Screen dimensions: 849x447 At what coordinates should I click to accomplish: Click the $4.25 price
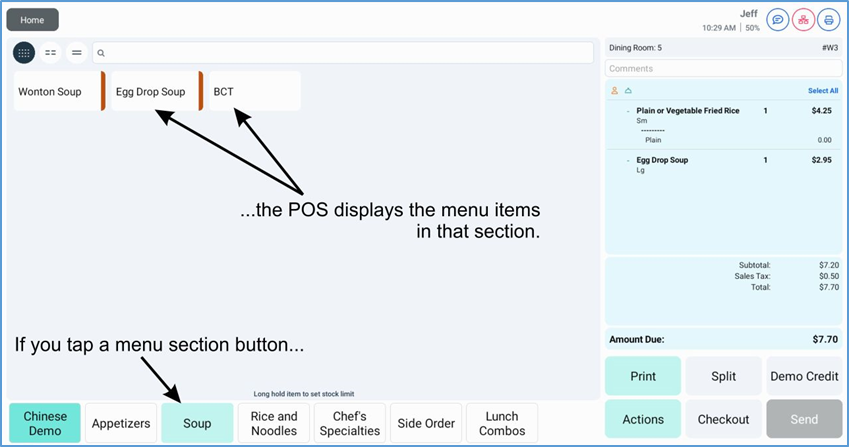821,110
